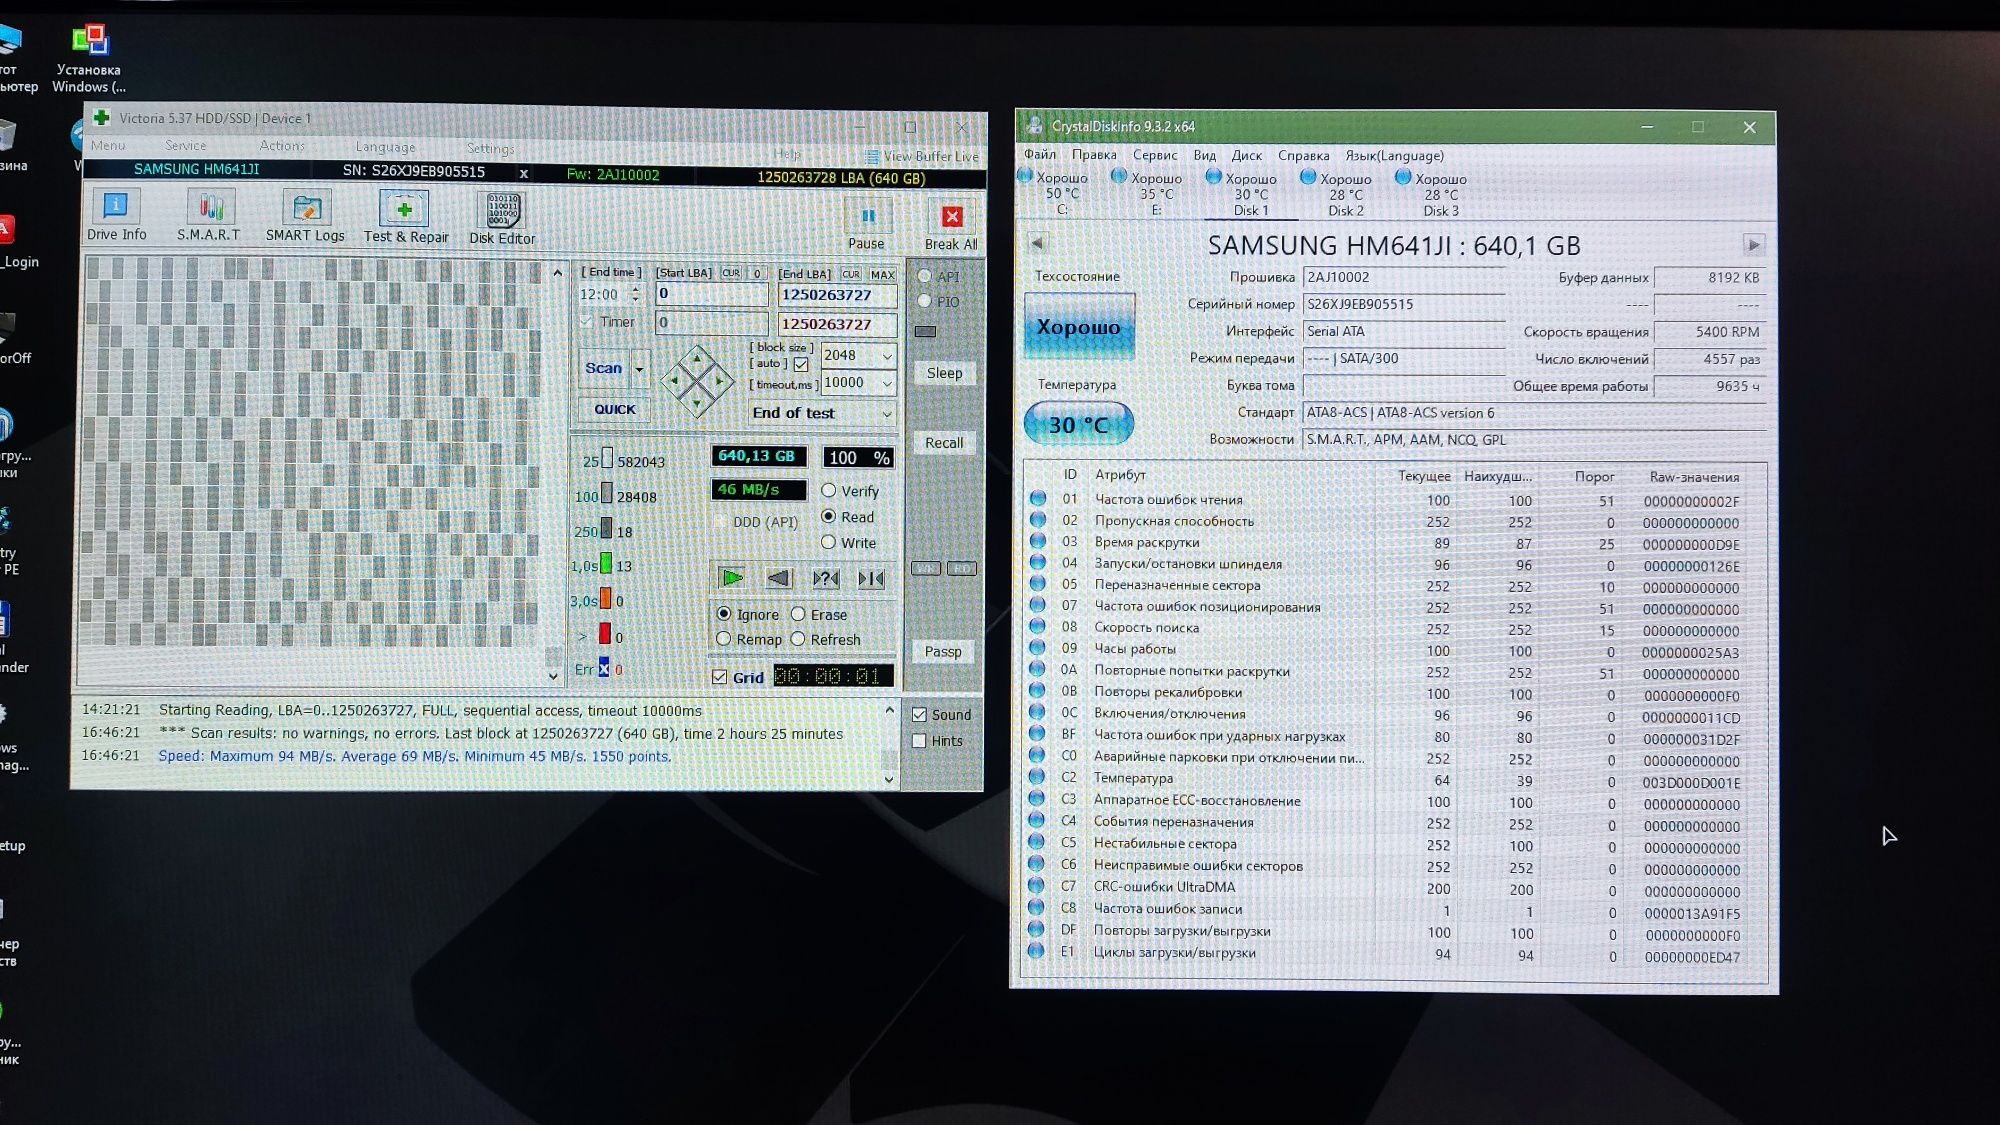Go to next disk in CrystalDiskInfo
This screenshot has width=2000, height=1125.
(x=1753, y=245)
